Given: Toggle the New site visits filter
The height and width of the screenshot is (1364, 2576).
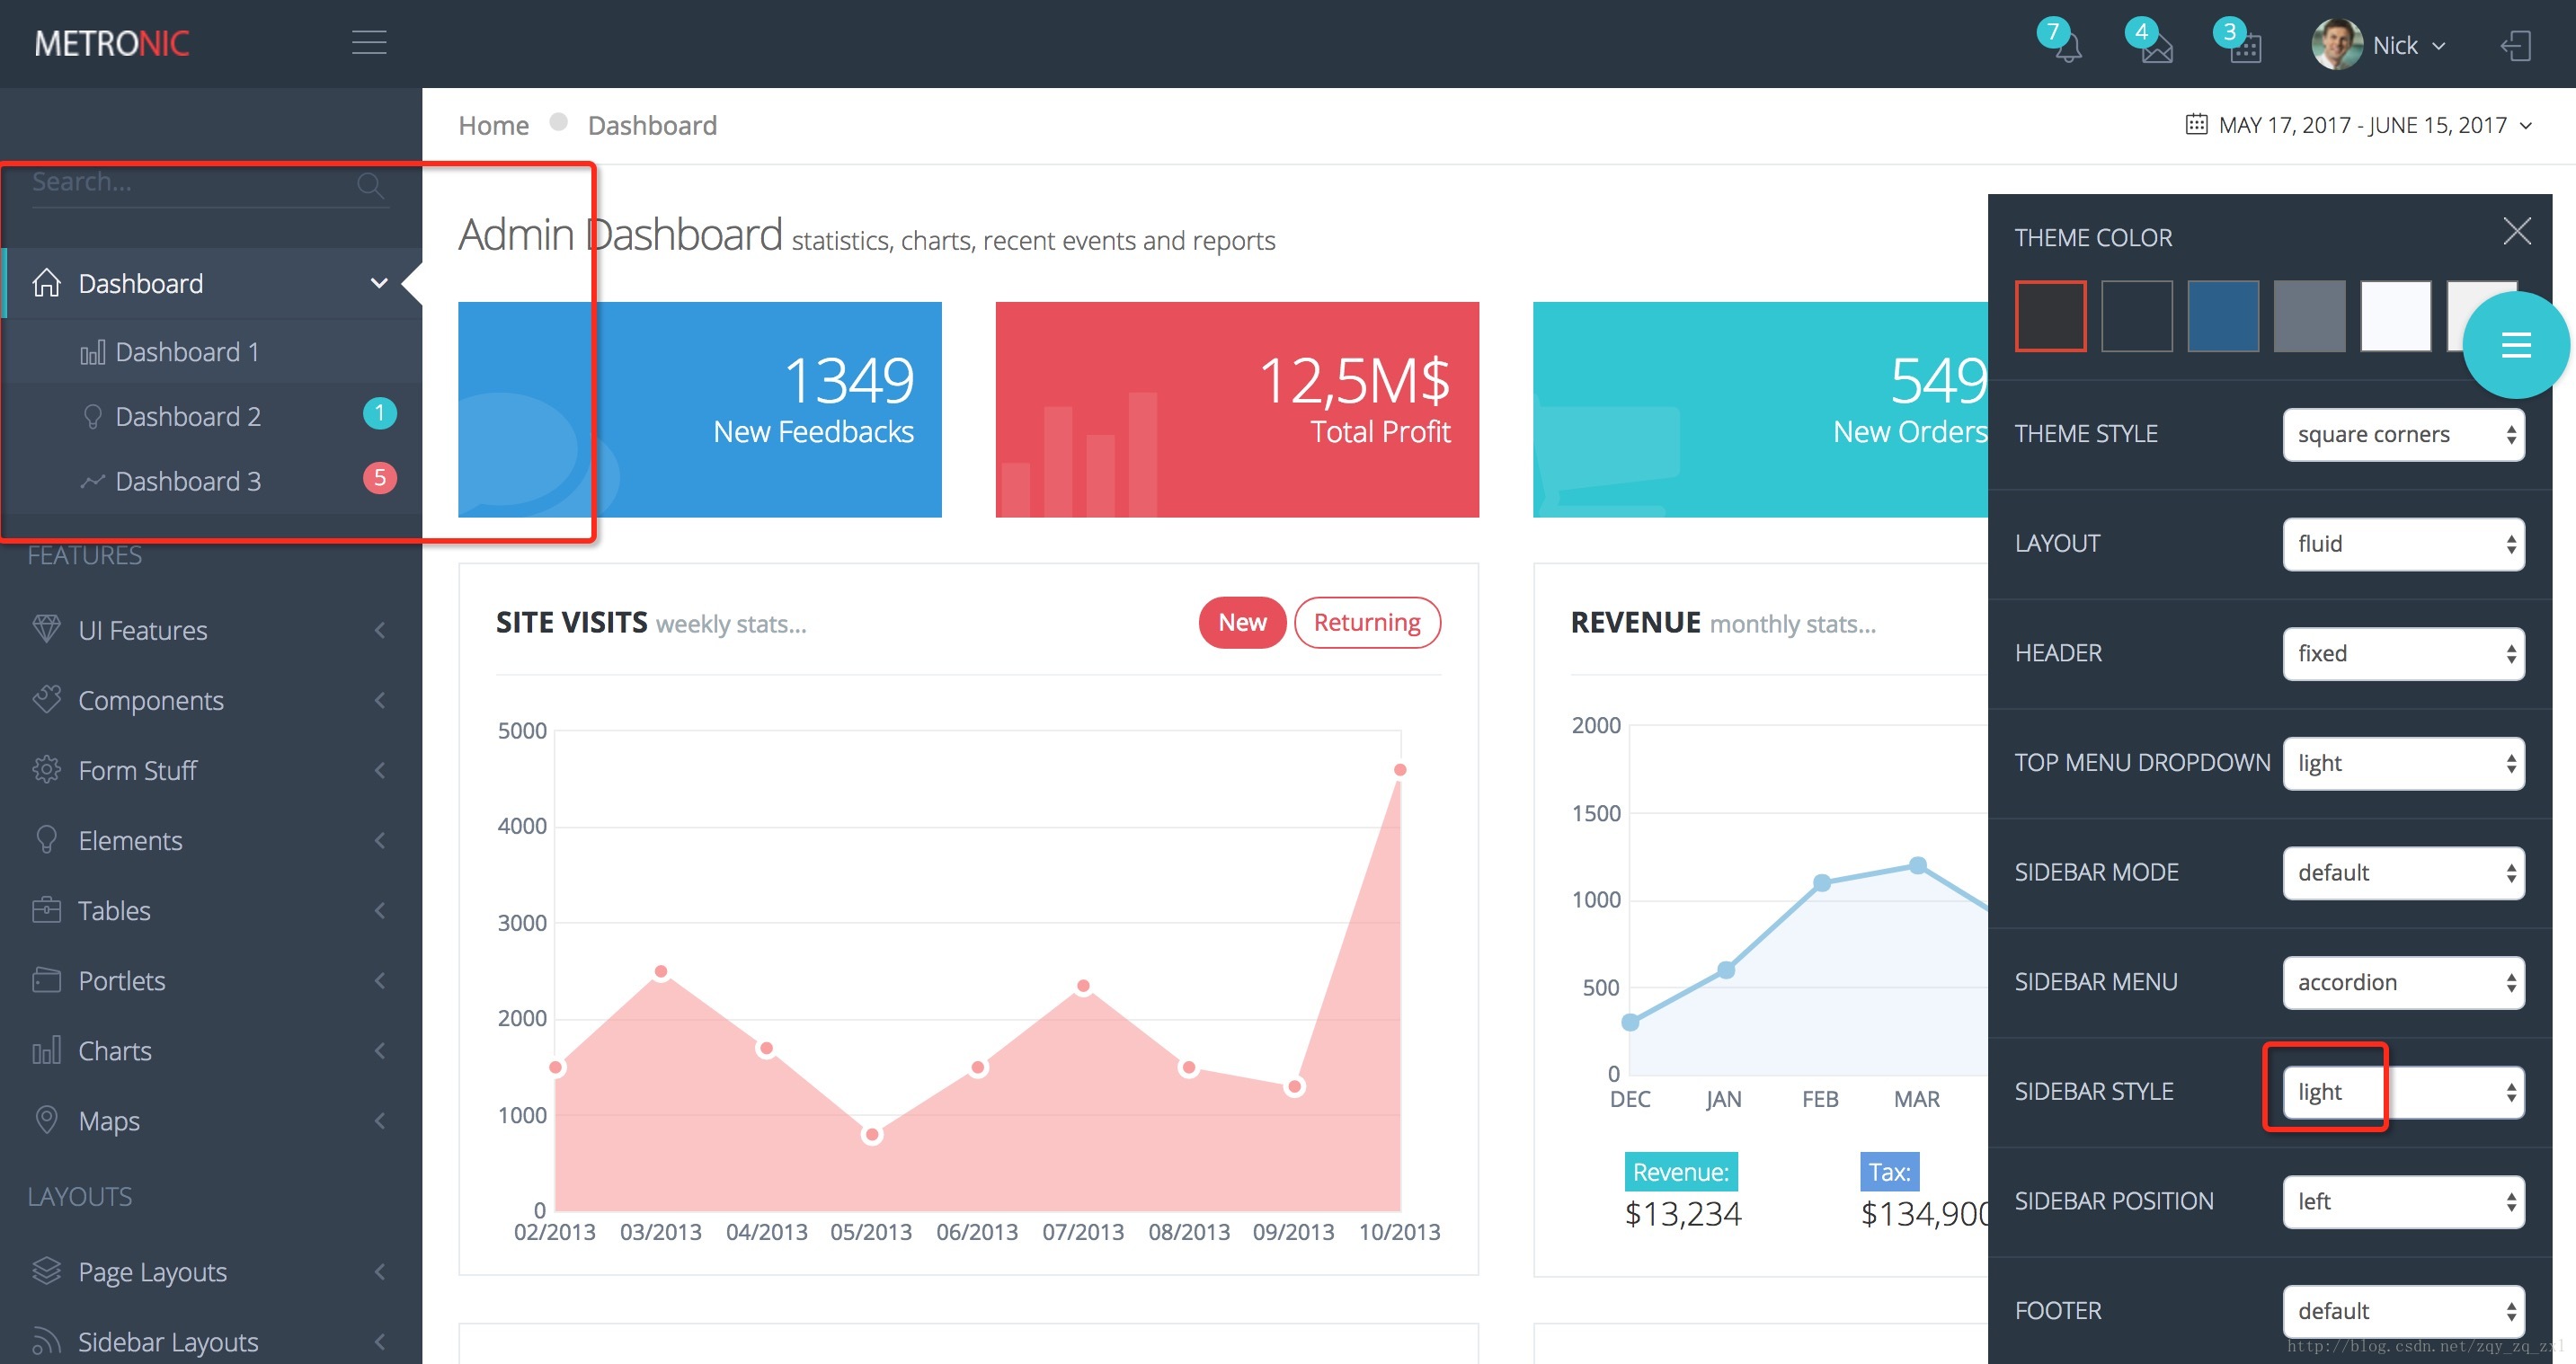Looking at the screenshot, I should tap(1241, 622).
